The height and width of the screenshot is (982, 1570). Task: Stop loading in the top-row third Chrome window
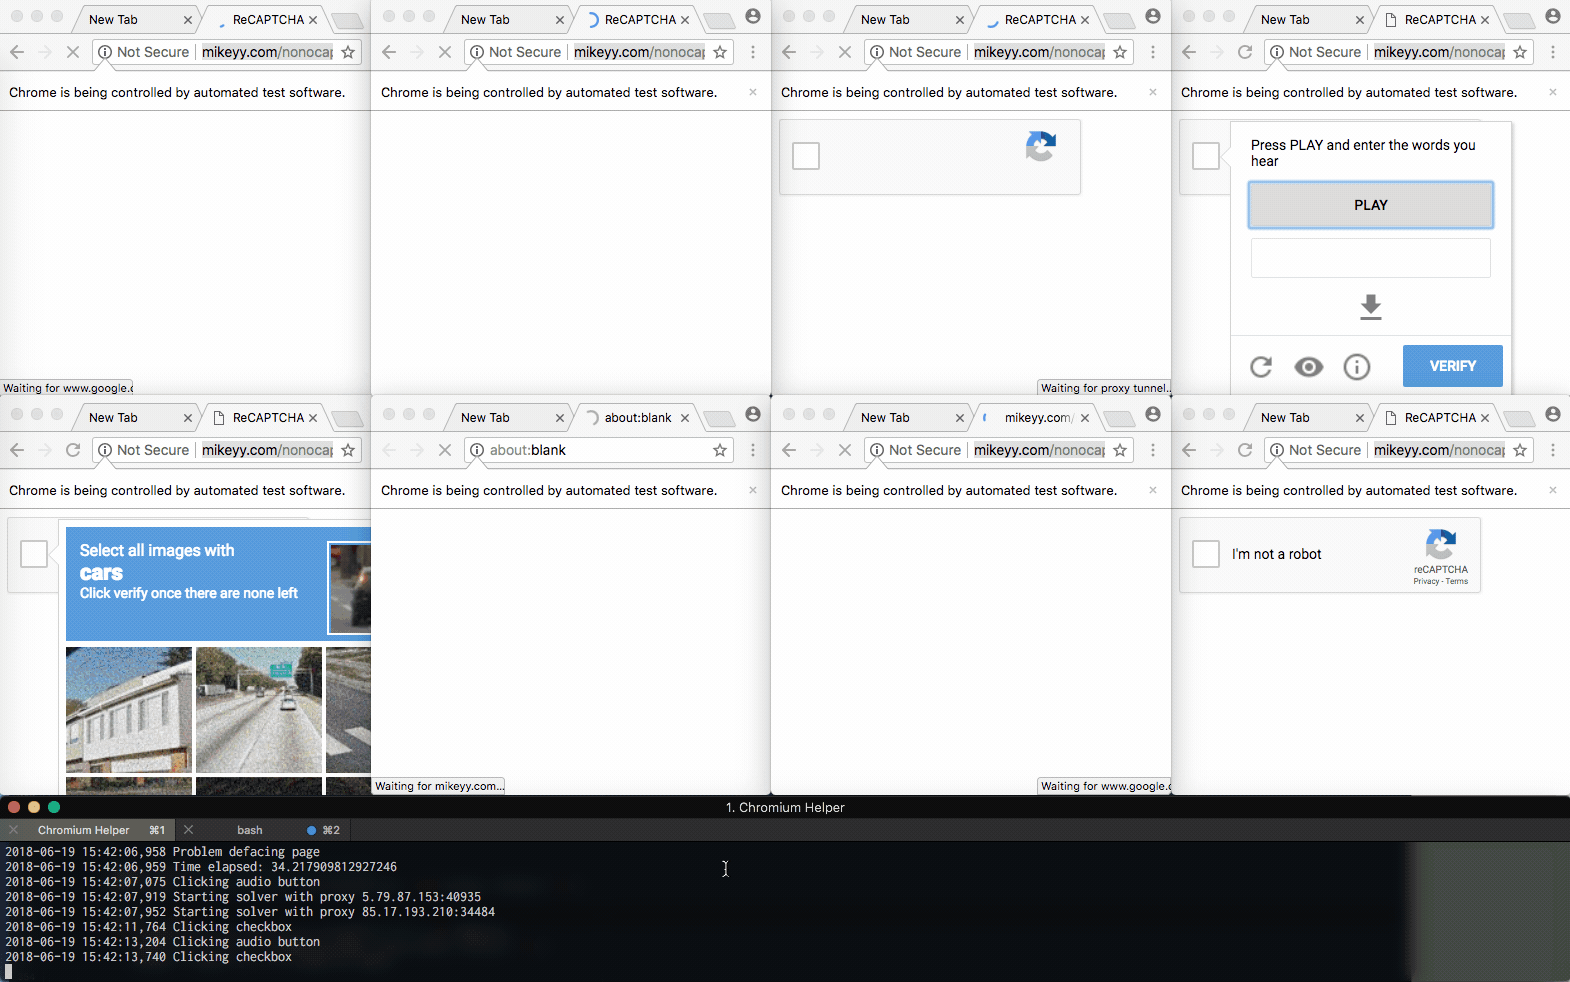point(845,52)
